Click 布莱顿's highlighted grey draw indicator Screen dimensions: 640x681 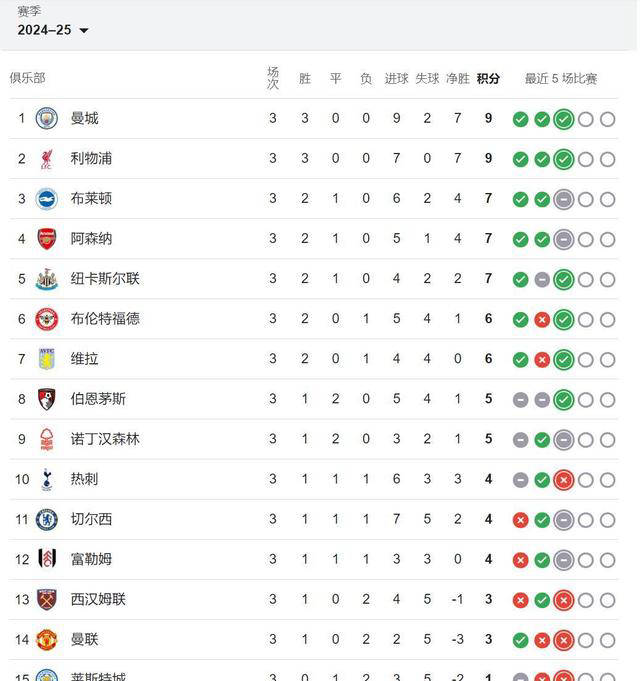coord(564,199)
